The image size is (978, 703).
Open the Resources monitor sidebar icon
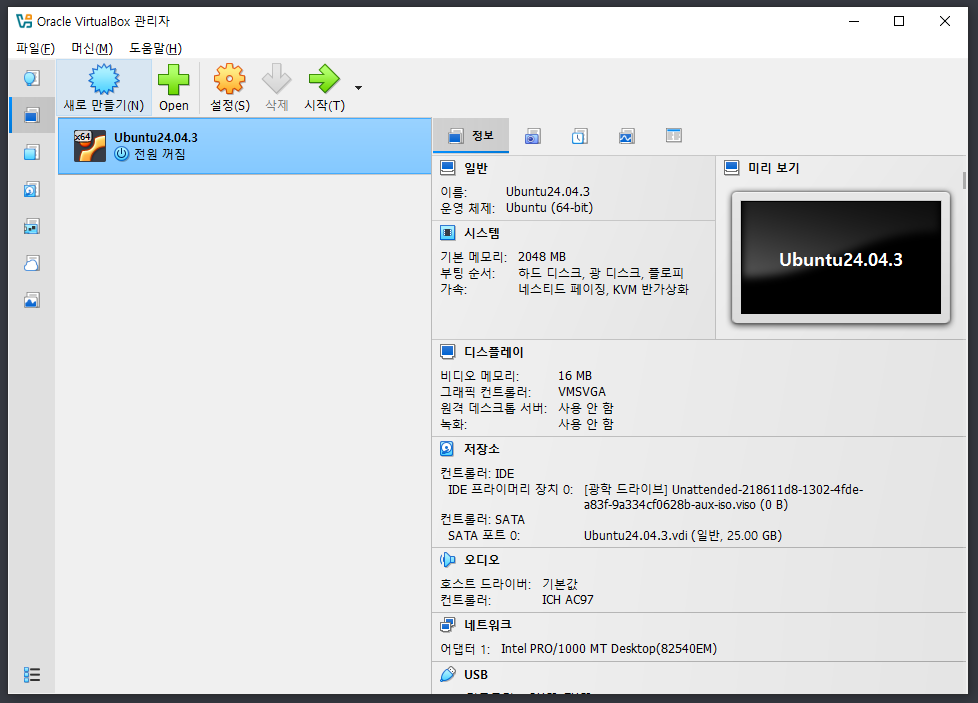coord(32,301)
